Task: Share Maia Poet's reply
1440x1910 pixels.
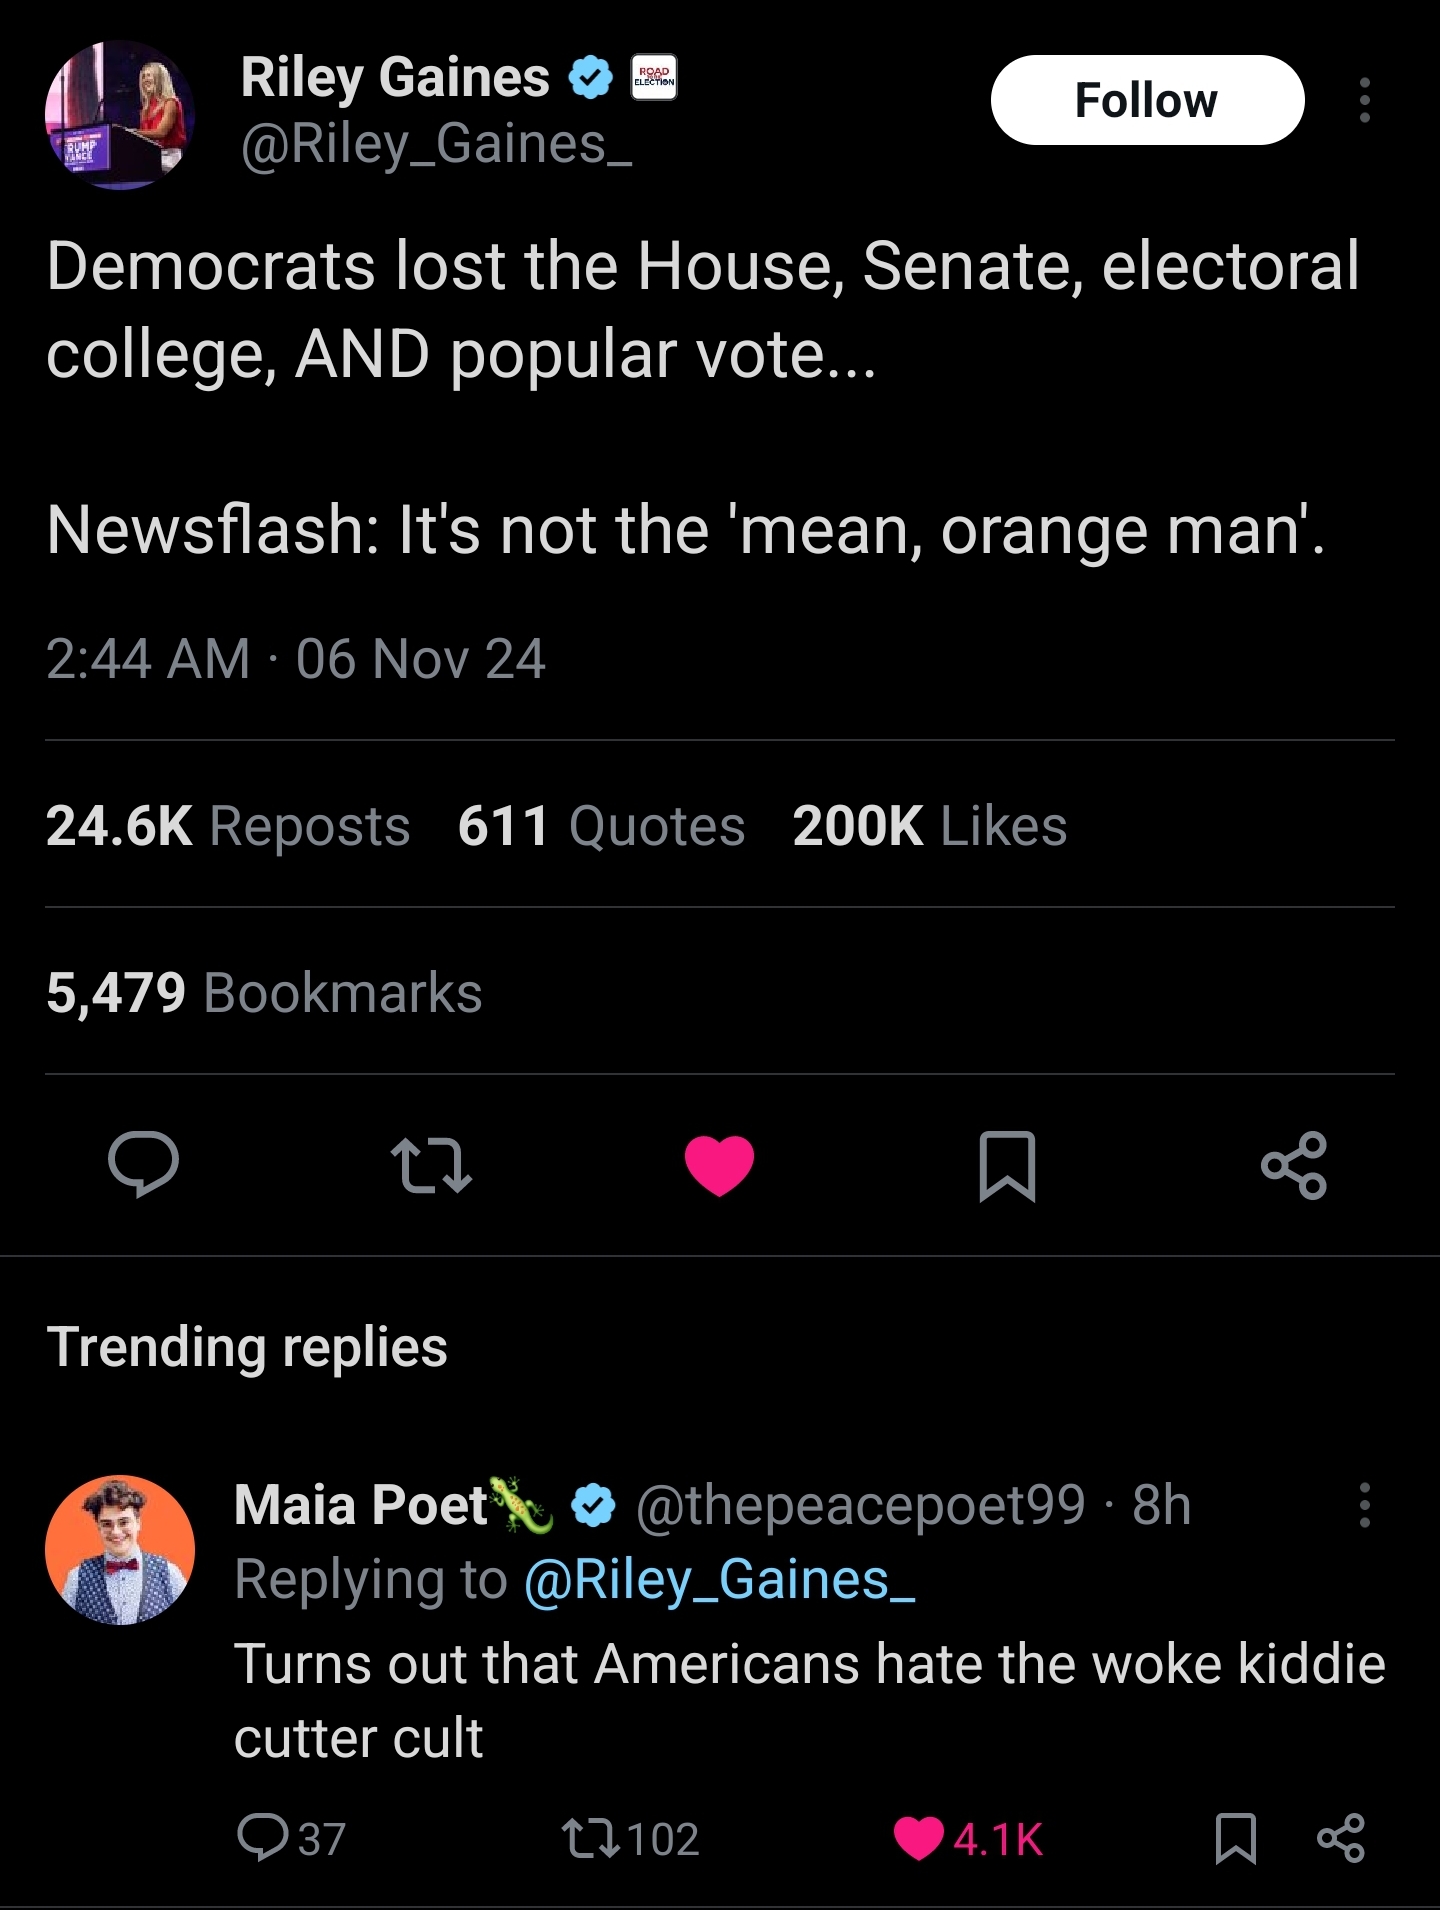Action: [x=1340, y=1838]
